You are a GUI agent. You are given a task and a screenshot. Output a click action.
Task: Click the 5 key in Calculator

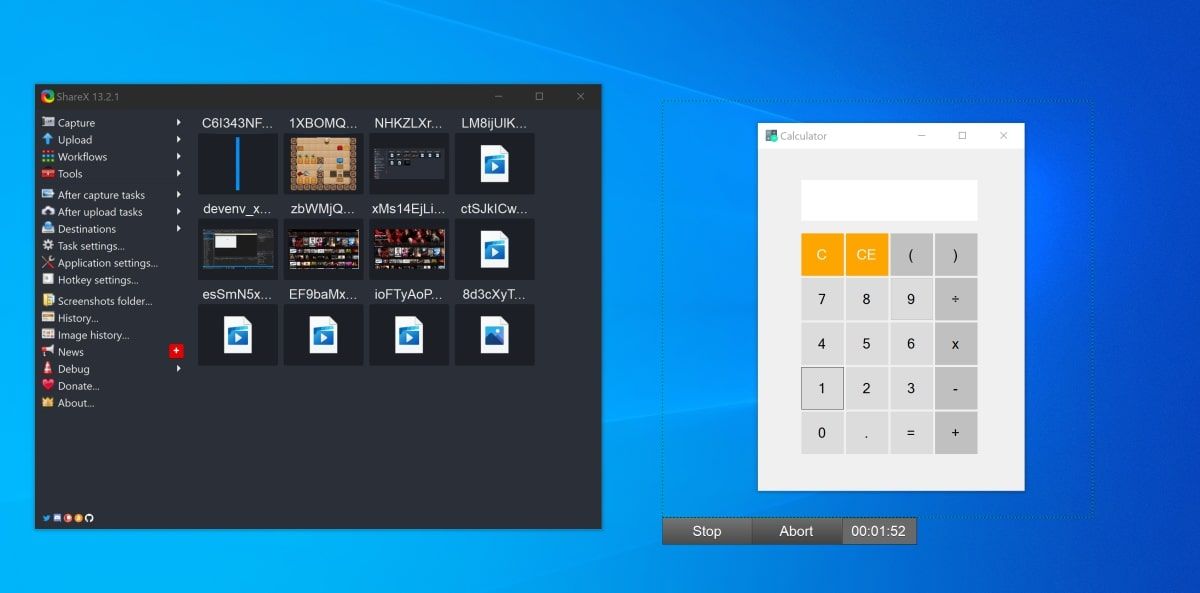coord(866,344)
